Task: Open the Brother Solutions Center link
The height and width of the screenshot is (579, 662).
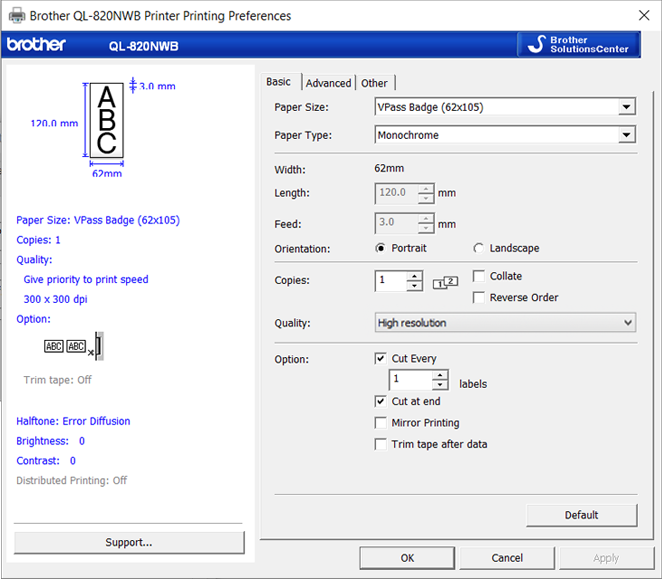Action: (x=579, y=44)
